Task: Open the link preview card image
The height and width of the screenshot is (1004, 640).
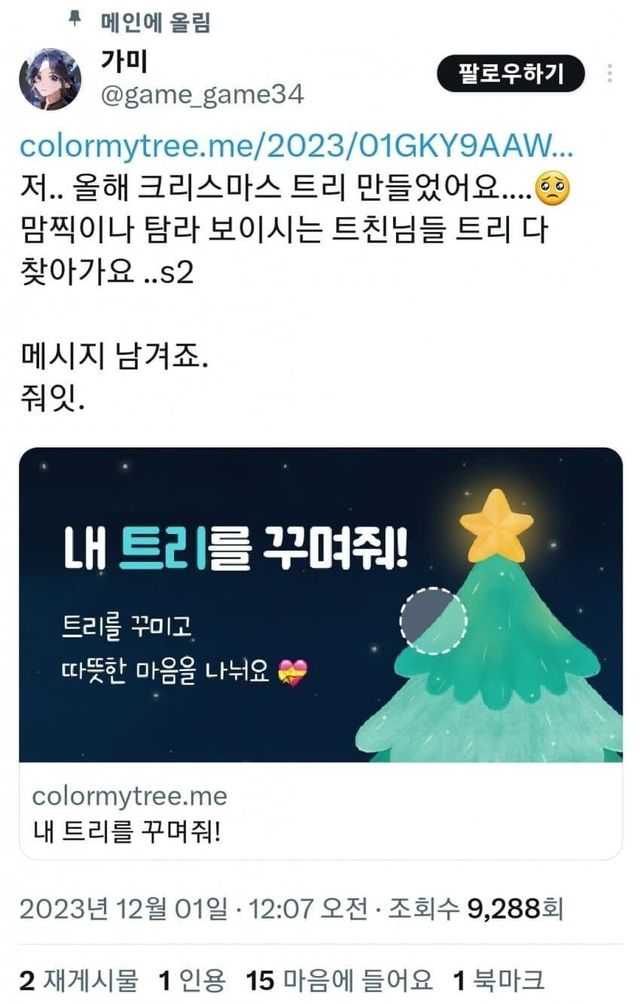Action: coord(321,604)
